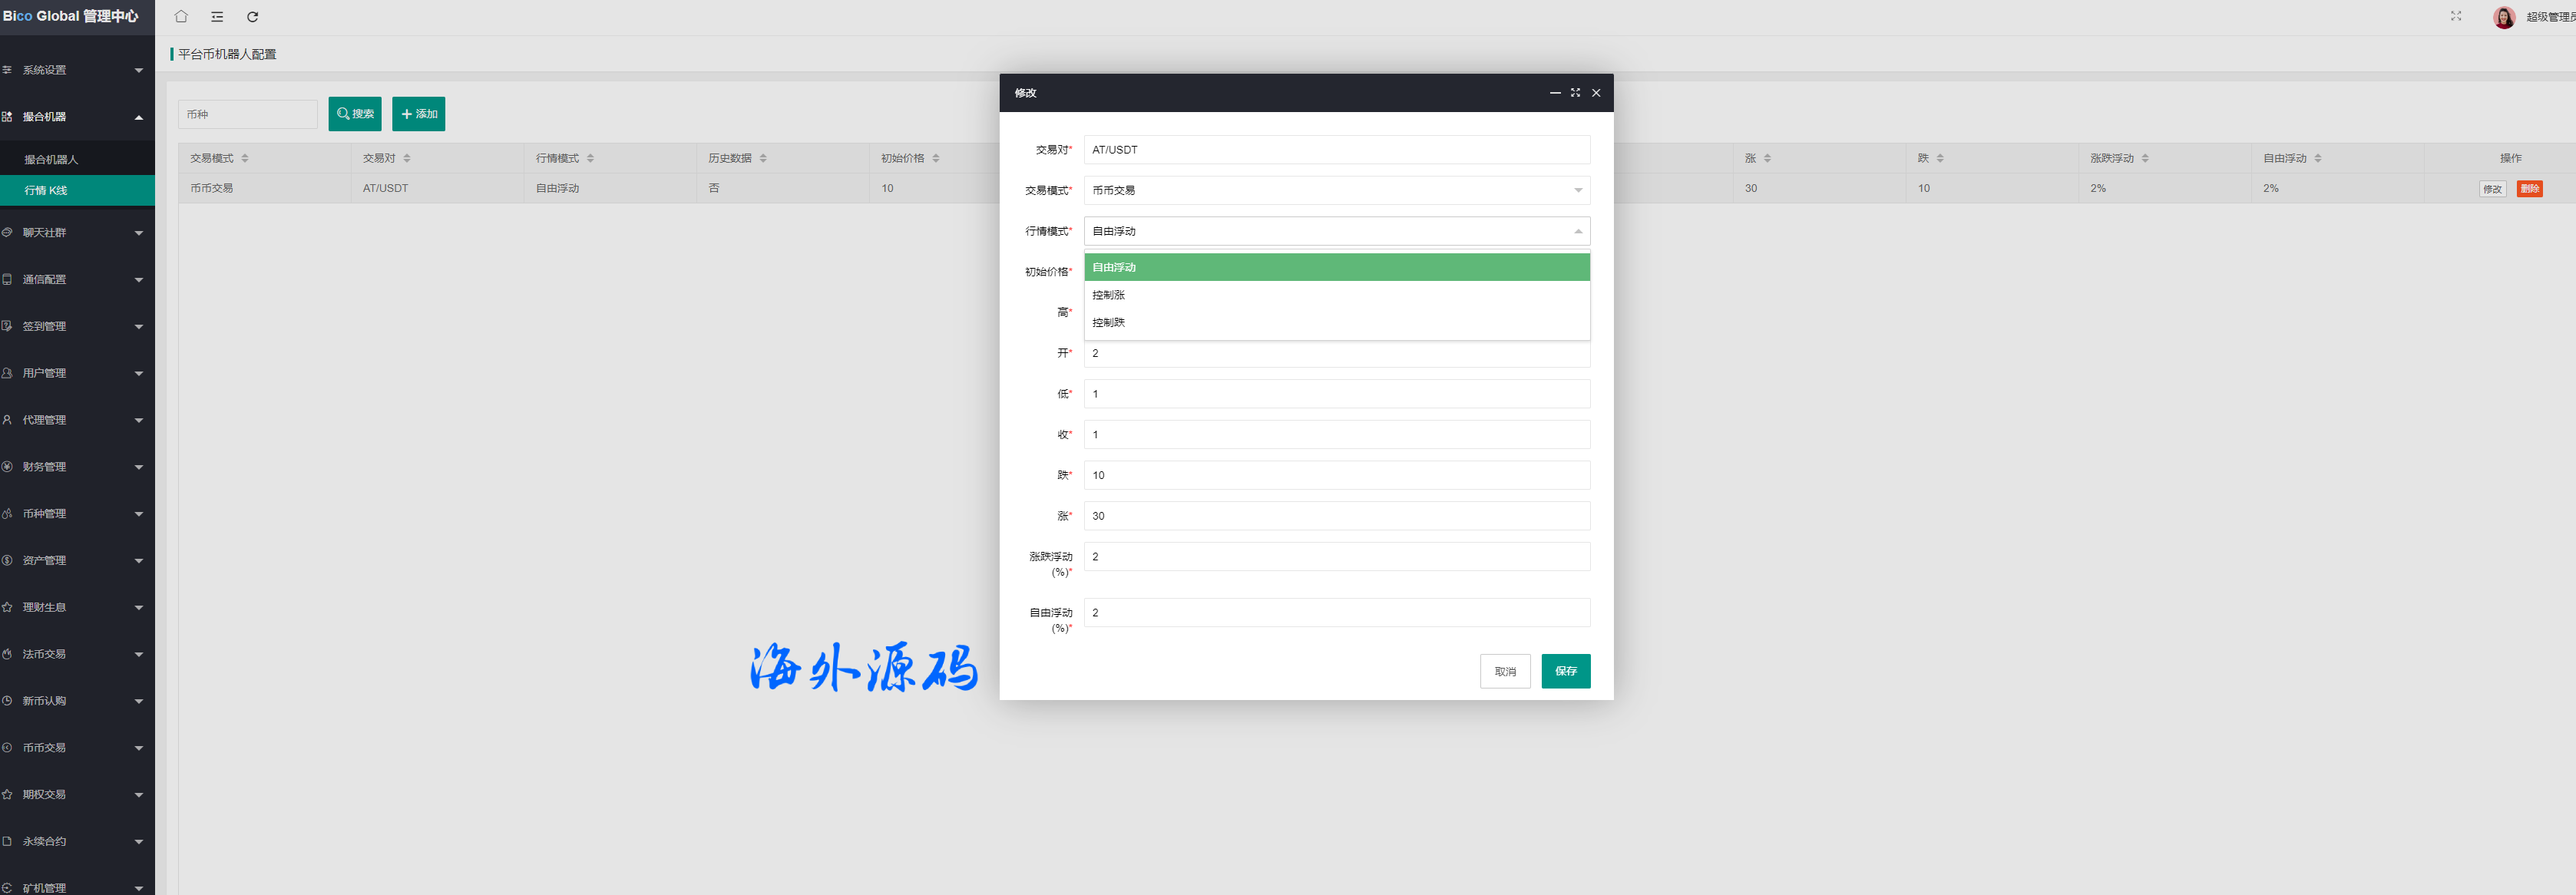
Task: Click the home icon in top bar
Action: [181, 17]
